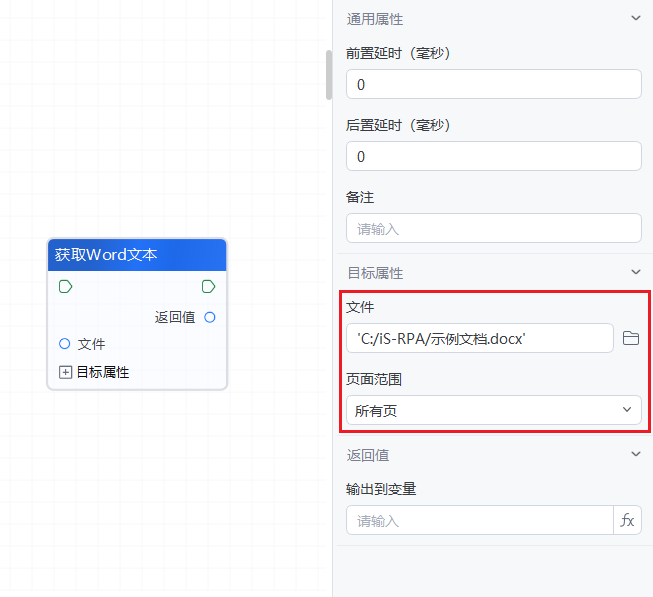Click the fx expression icon for 输出到变量
This screenshot has height=597, width=653.
point(627,520)
